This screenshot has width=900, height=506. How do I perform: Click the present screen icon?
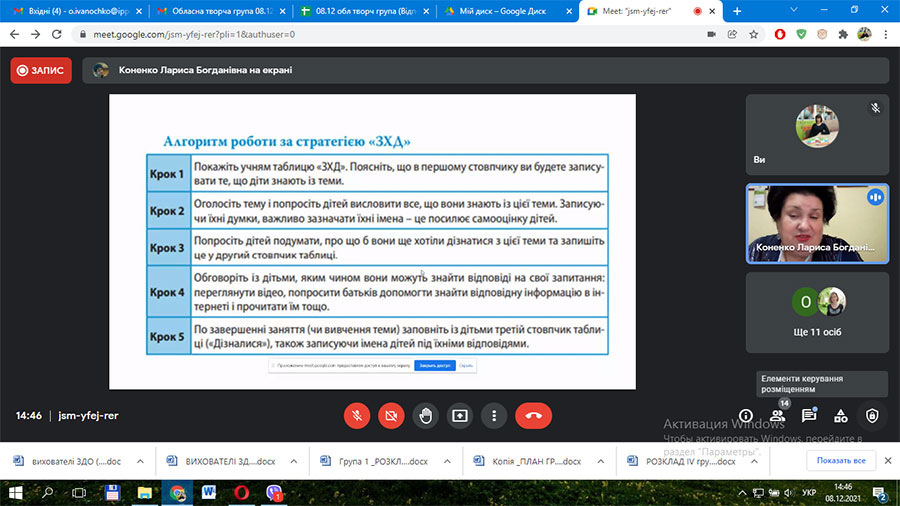(x=460, y=415)
